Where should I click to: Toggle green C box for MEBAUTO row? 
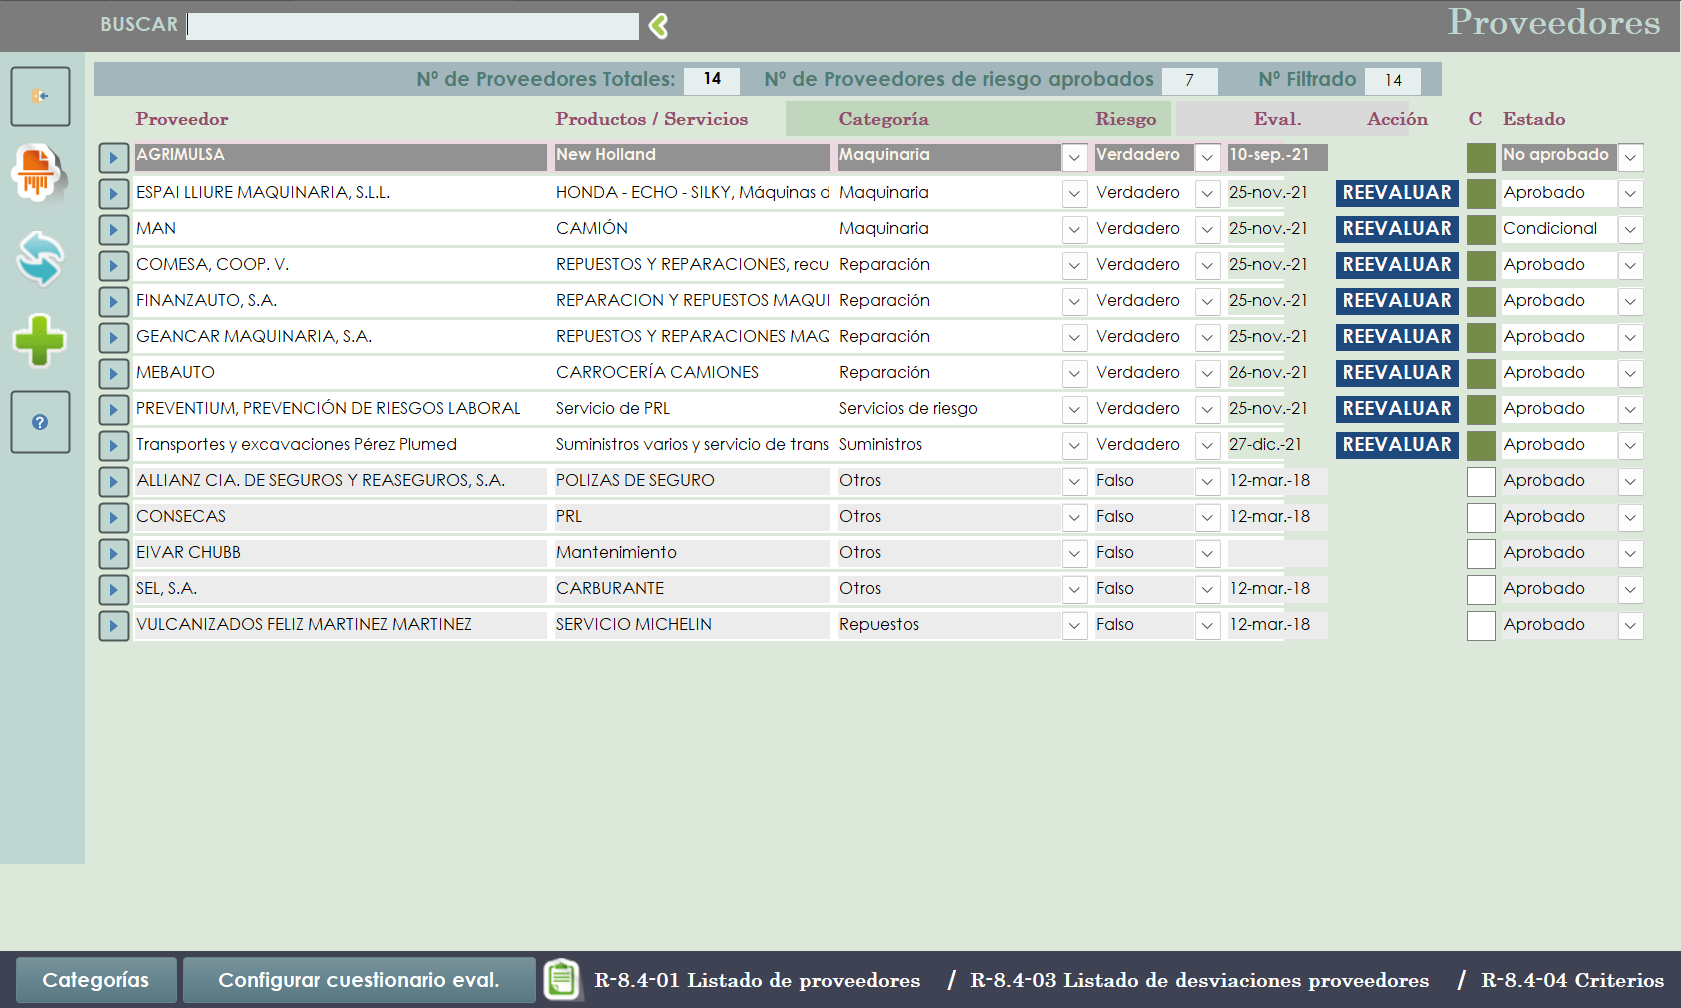point(1481,373)
